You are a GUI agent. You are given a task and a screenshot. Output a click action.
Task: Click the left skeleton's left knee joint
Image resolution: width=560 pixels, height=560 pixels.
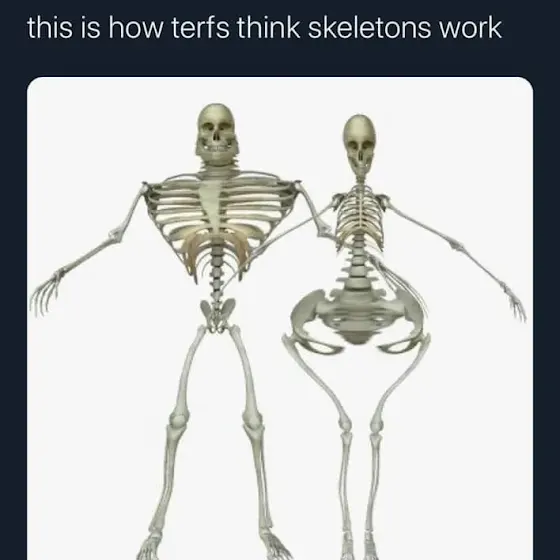[x=178, y=419]
